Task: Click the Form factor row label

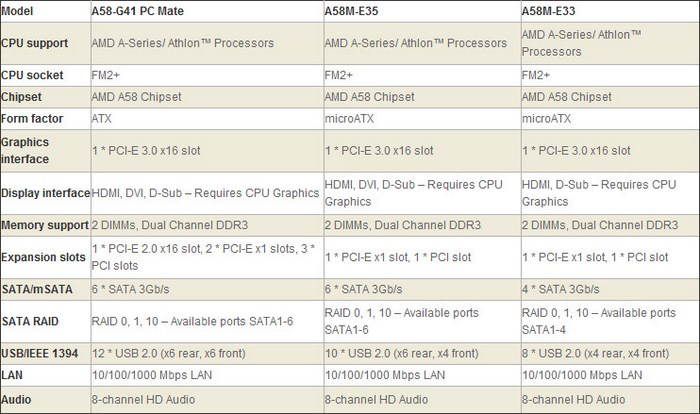Action: pos(33,118)
